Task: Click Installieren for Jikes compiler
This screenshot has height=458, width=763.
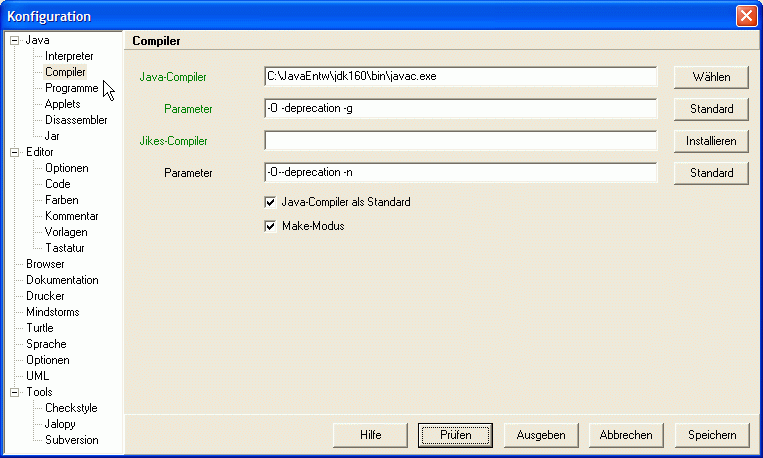Action: [711, 141]
